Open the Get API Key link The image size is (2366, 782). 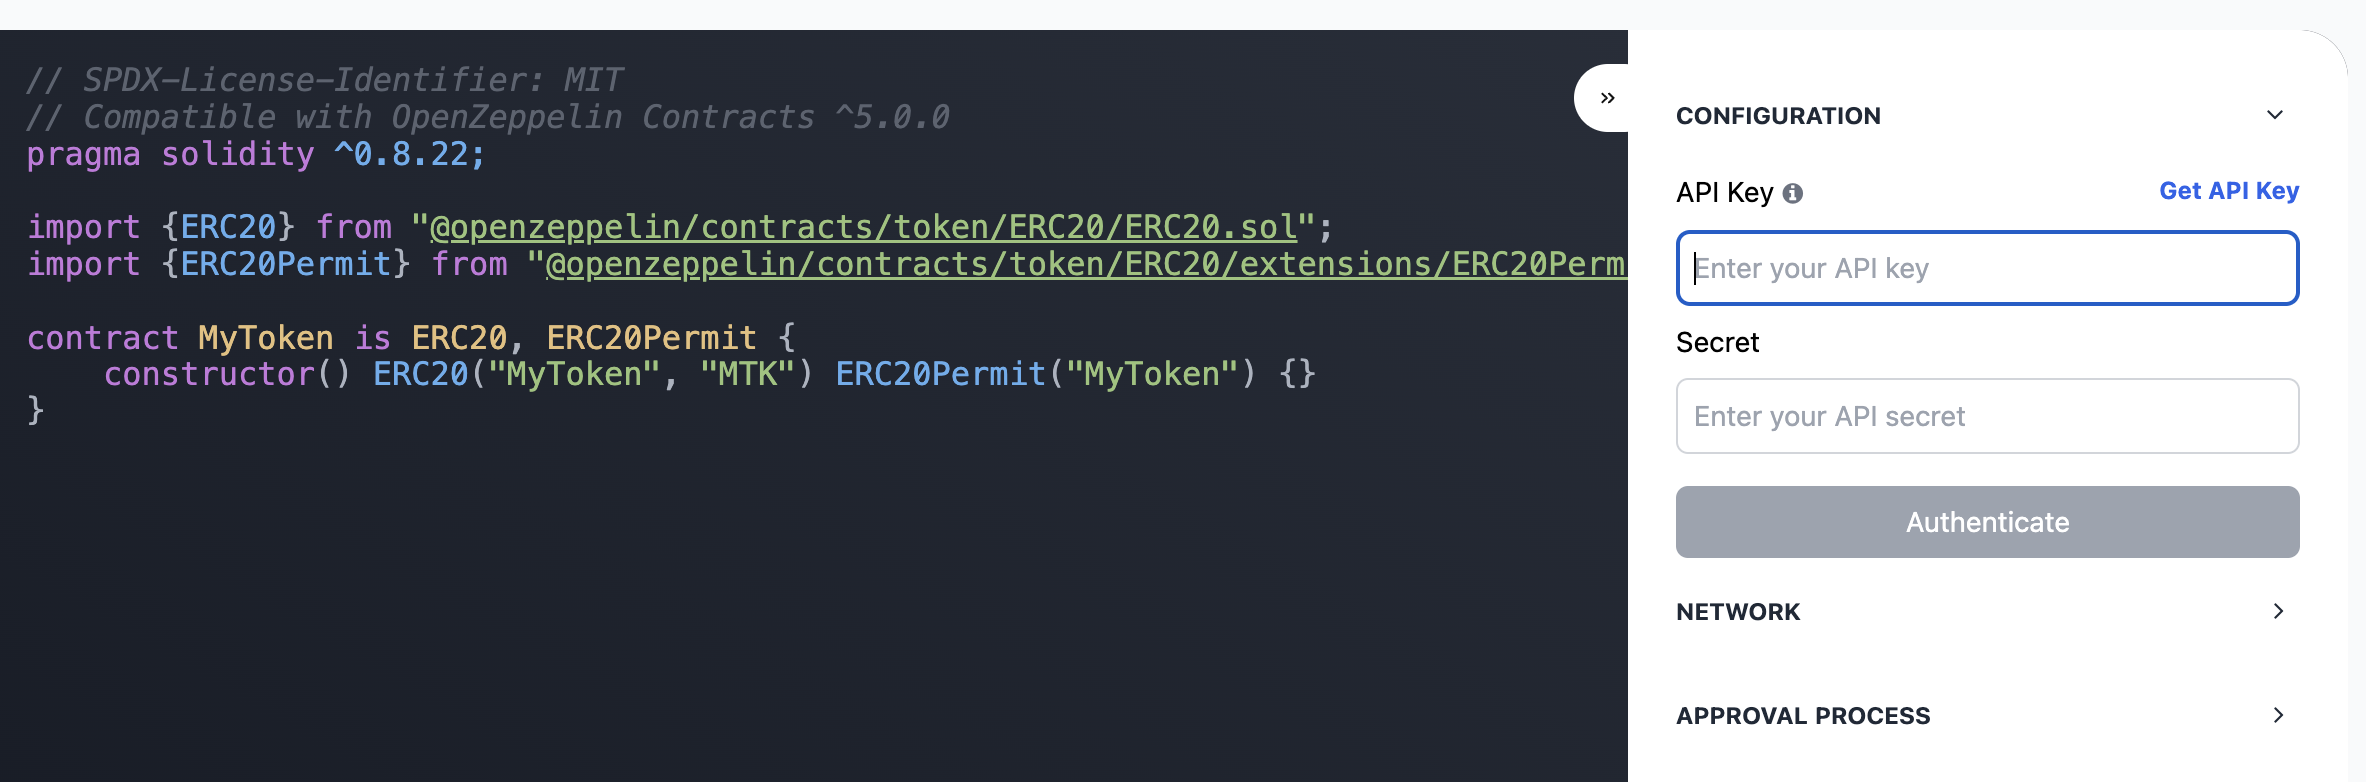pyautogui.click(x=2228, y=190)
